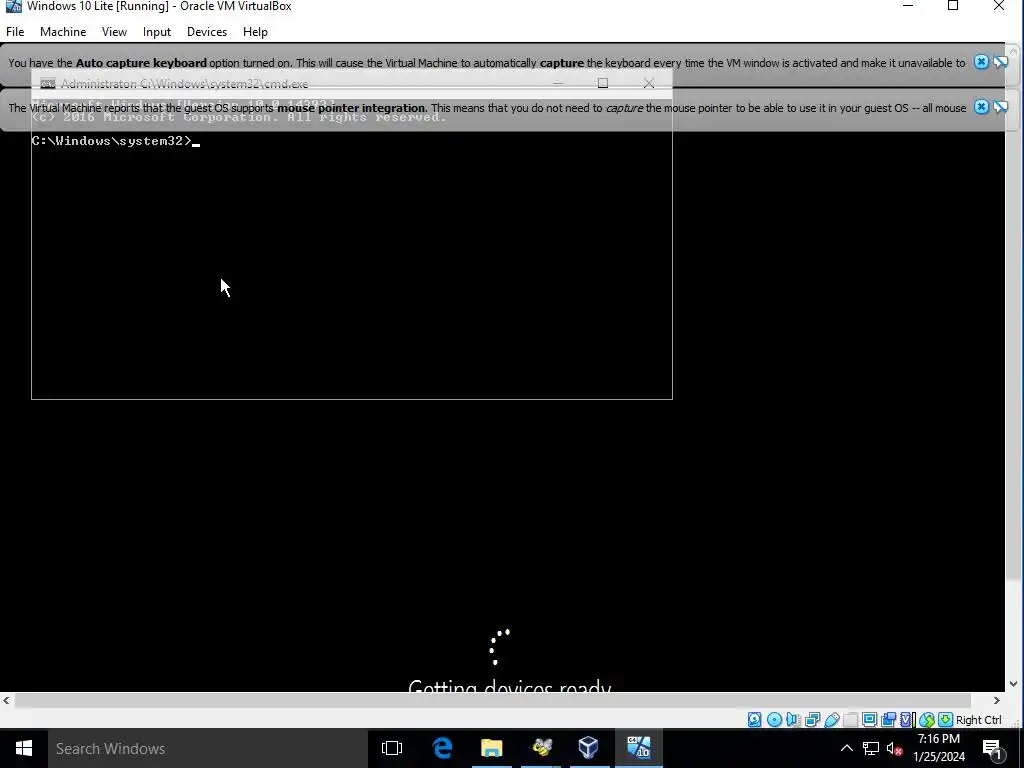Minimize the VirtualBox VM window
This screenshot has height=768, width=1024.
click(x=908, y=6)
